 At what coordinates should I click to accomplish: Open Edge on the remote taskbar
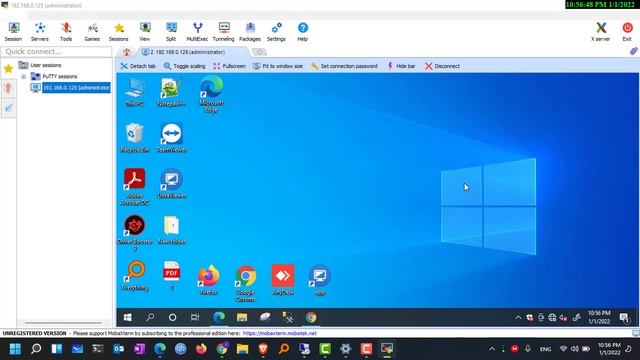(219, 317)
